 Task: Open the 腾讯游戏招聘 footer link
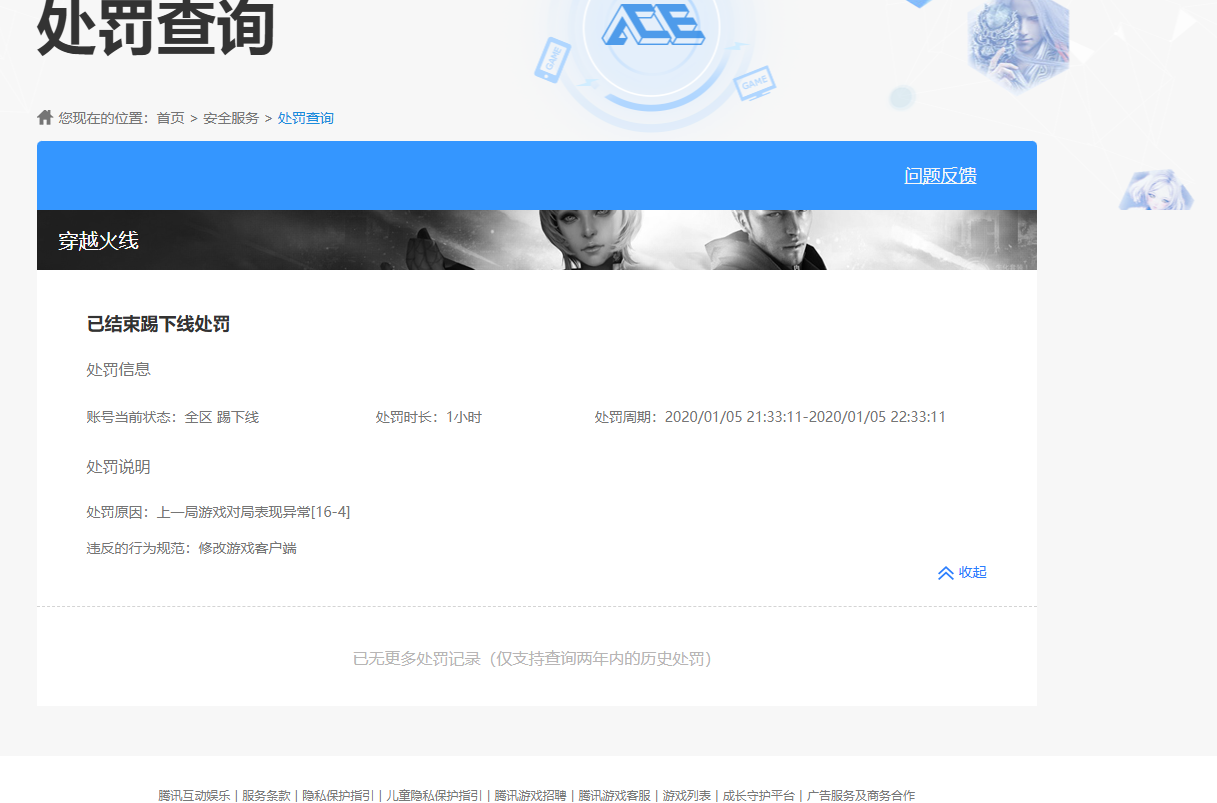[x=530, y=796]
